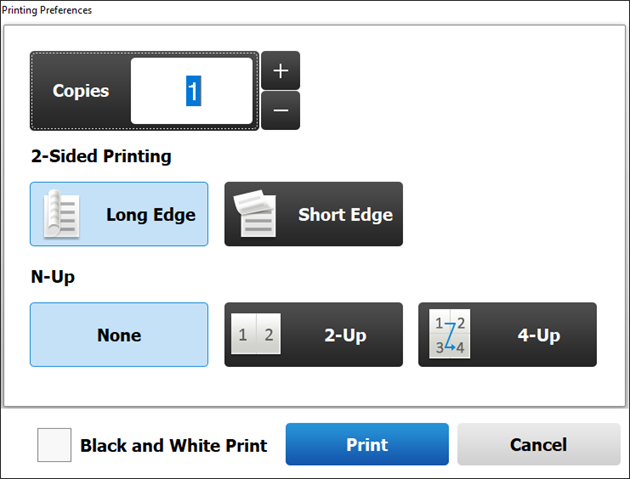Click the Copies number input field
This screenshot has height=479, width=630.
coord(192,91)
